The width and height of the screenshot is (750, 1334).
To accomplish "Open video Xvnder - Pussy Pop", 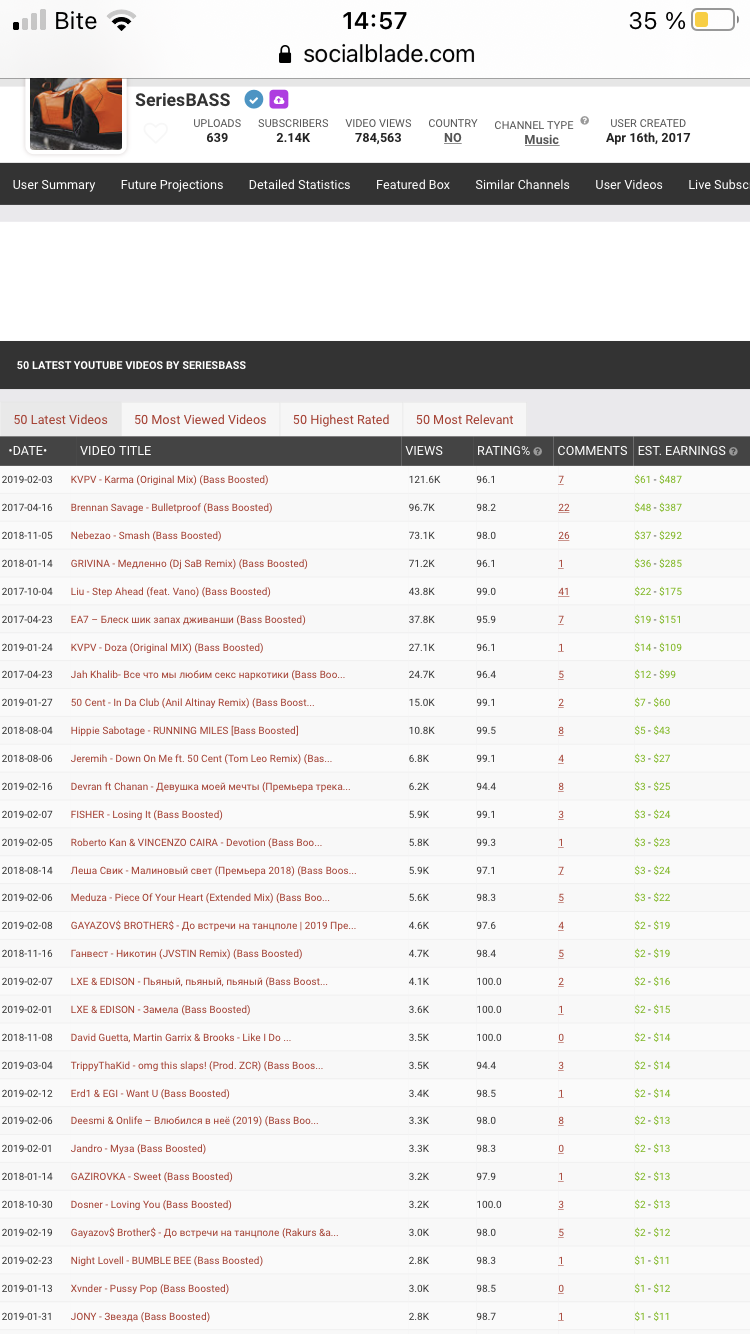I will point(150,1289).
